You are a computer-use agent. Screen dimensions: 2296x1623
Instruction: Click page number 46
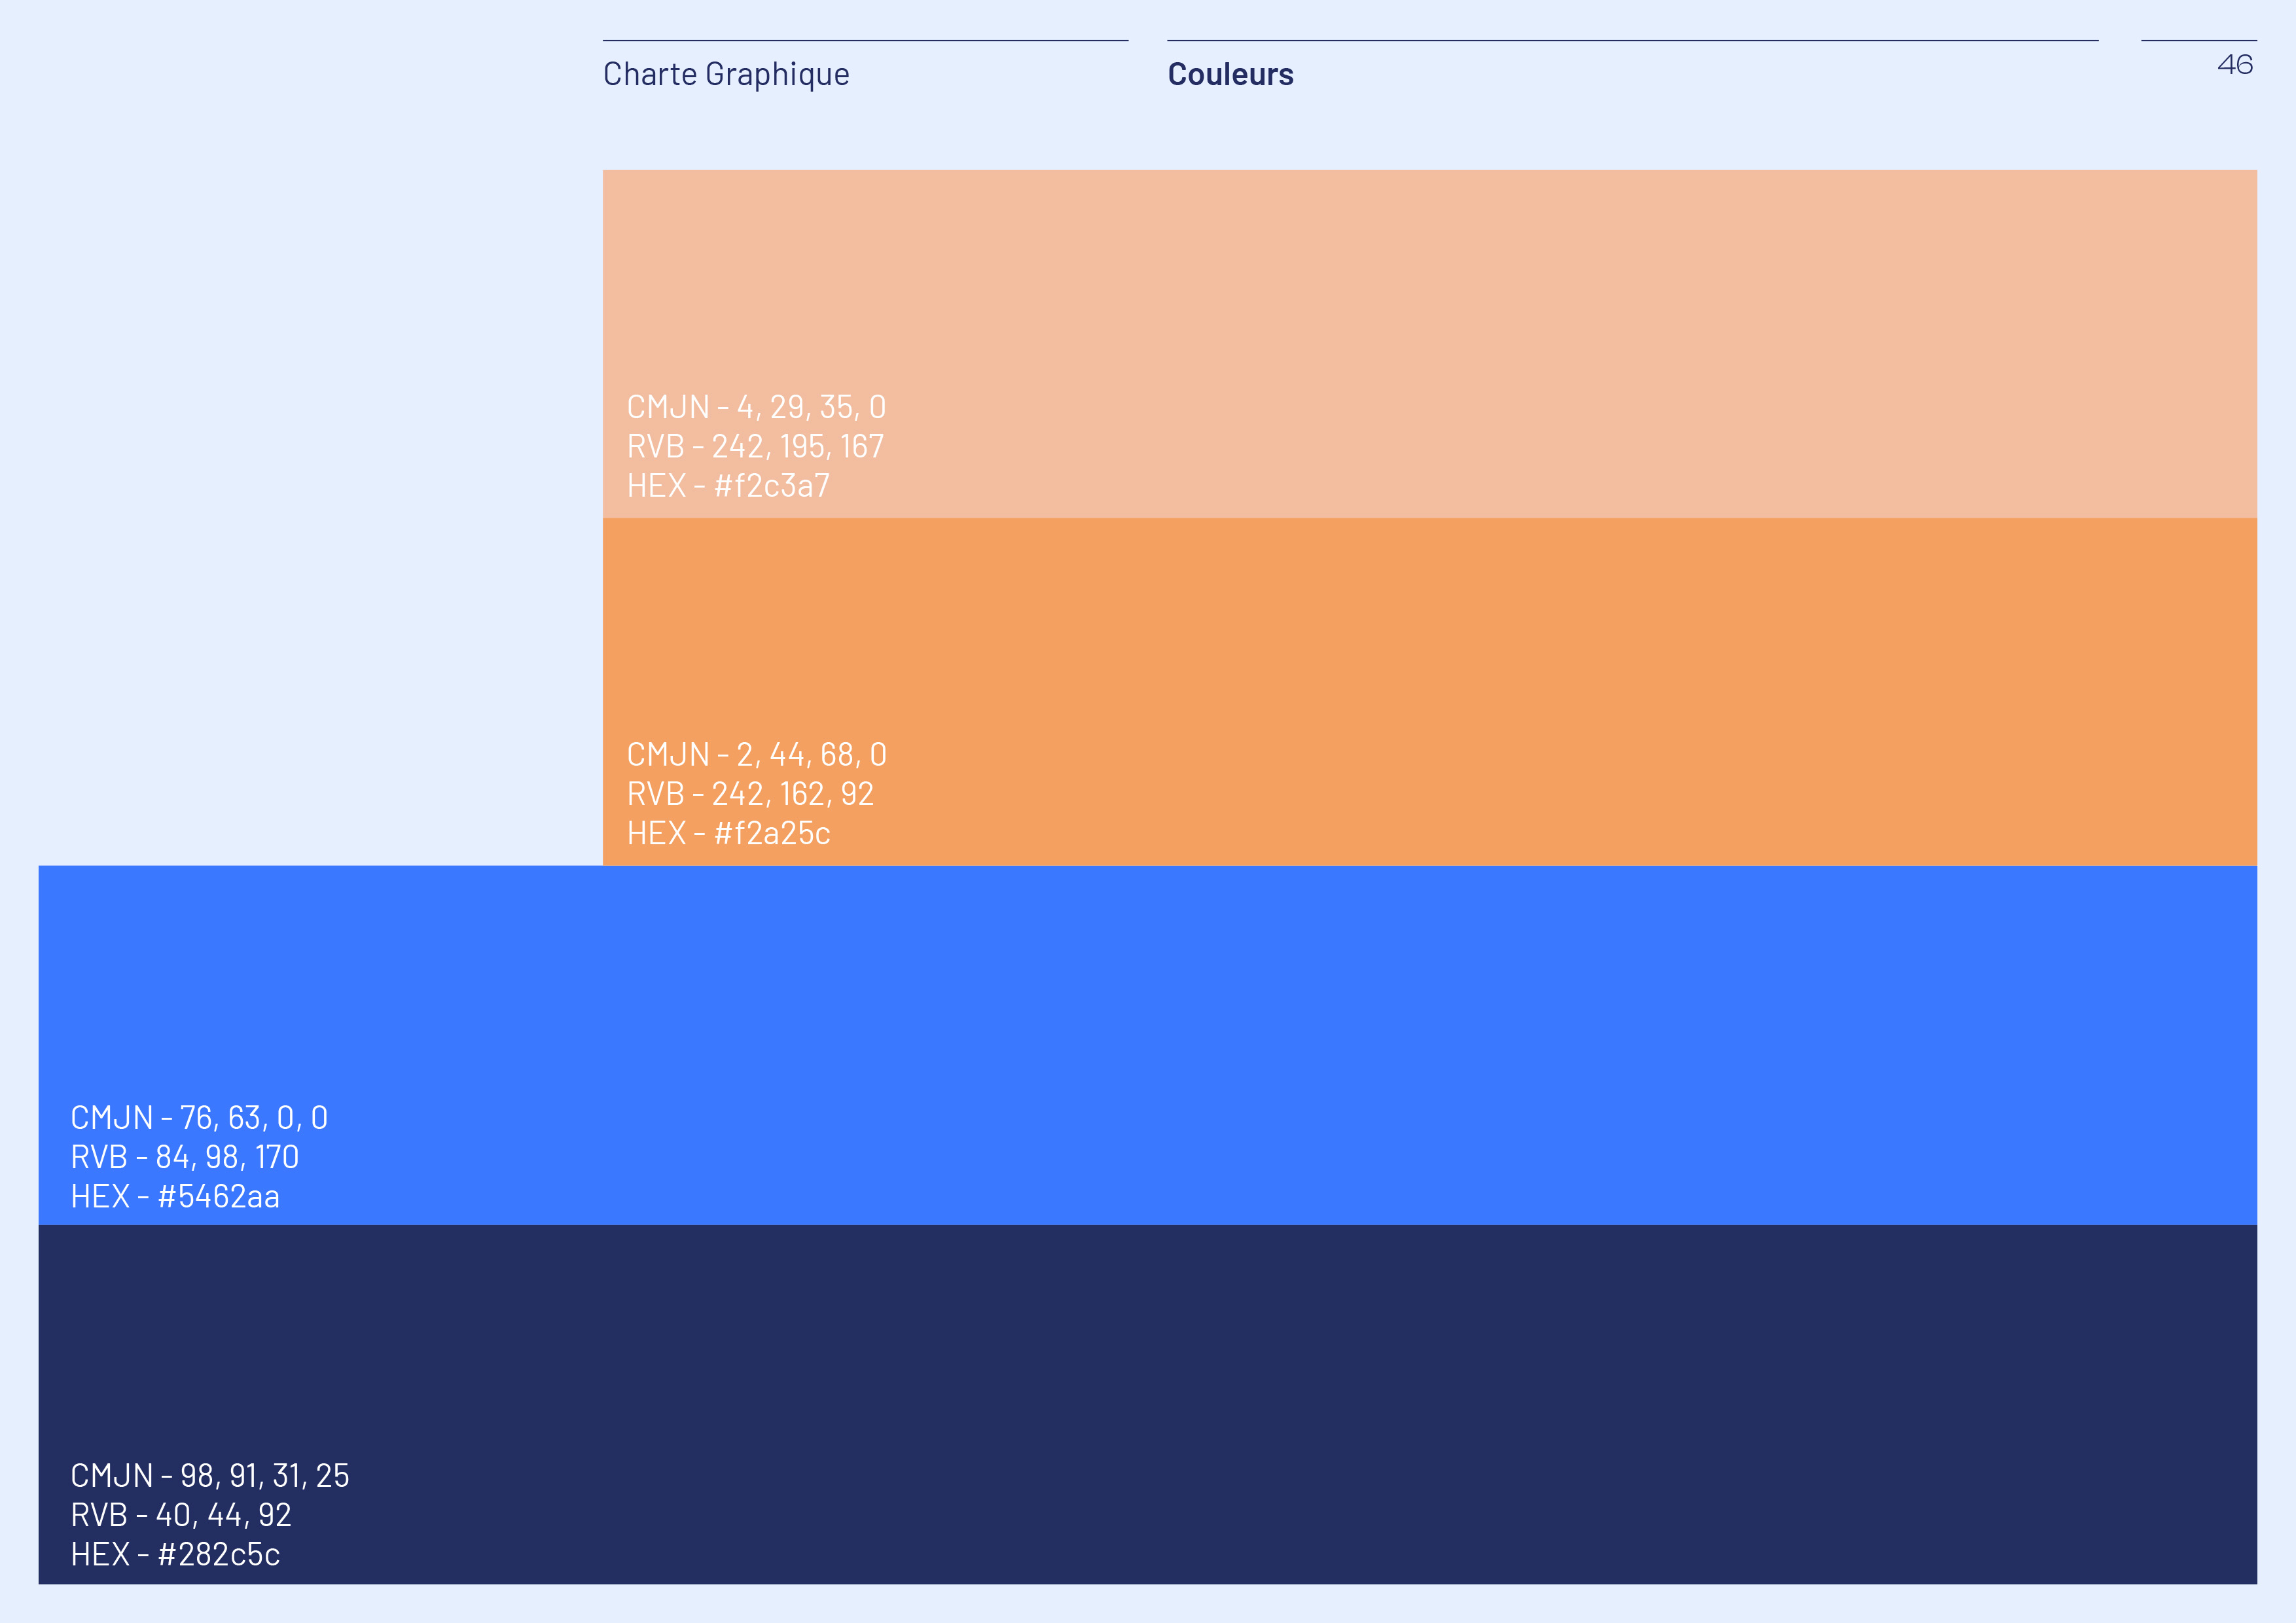point(2234,65)
